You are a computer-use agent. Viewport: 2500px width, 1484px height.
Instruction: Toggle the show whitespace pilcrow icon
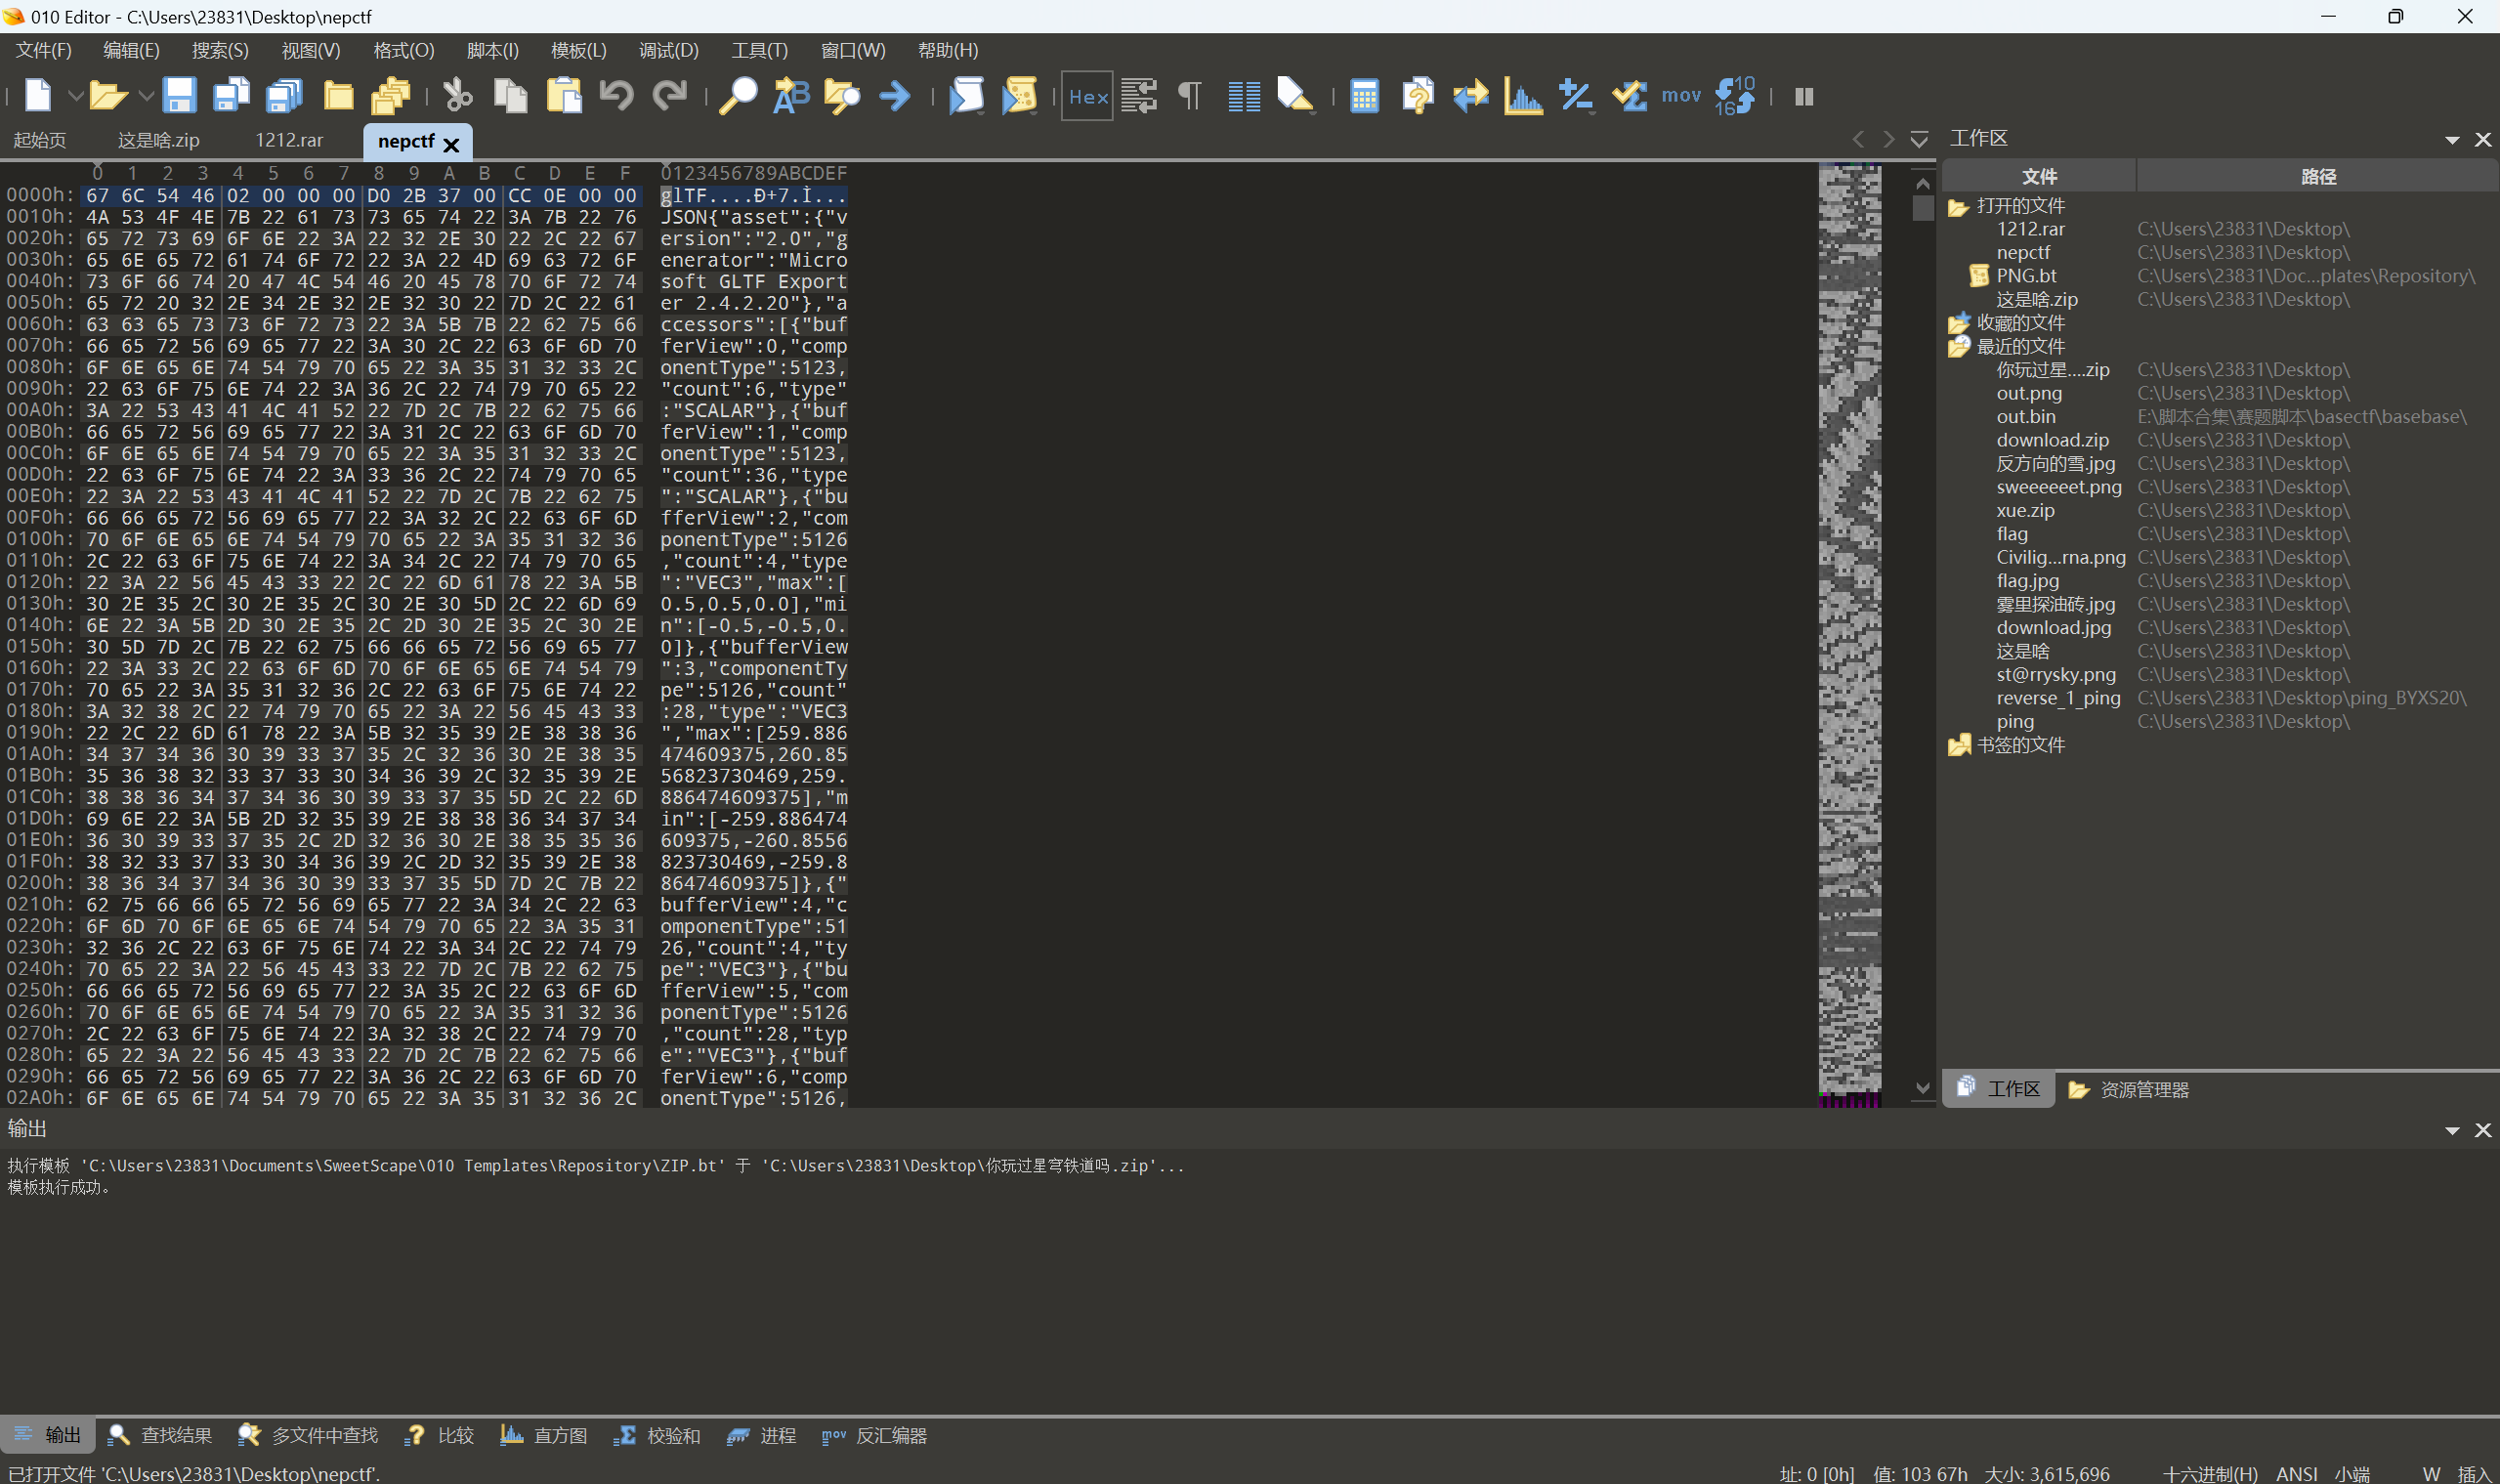[1190, 96]
